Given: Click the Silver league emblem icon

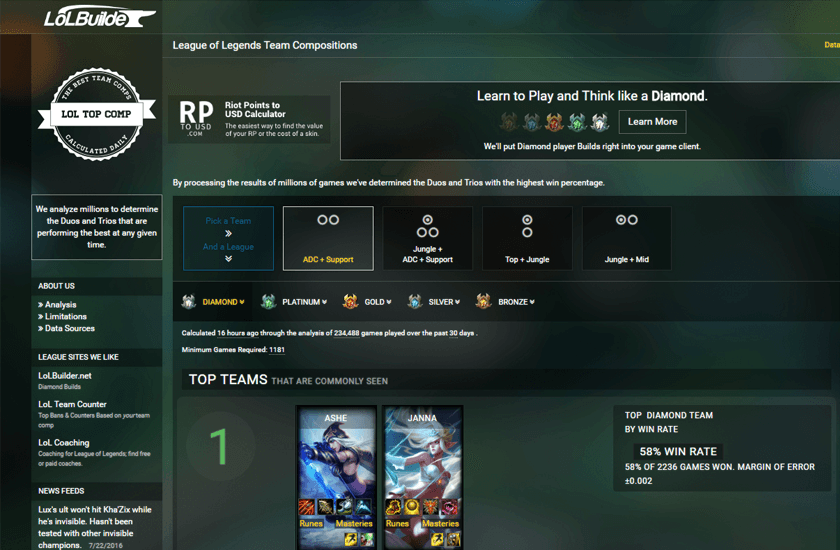Looking at the screenshot, I should click(x=415, y=302).
